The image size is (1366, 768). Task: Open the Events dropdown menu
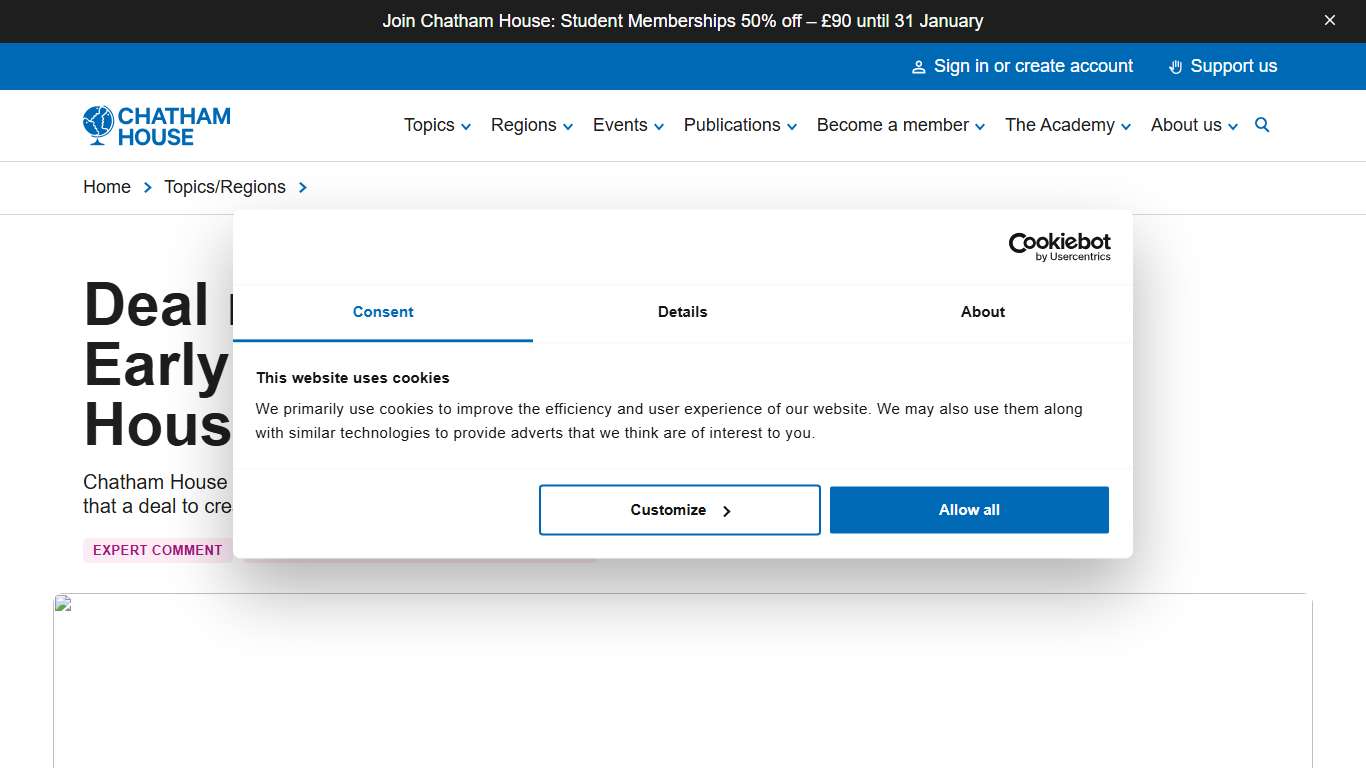627,125
